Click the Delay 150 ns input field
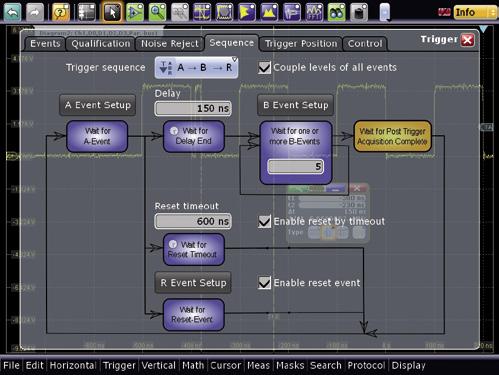The width and height of the screenshot is (499, 375). tap(193, 109)
